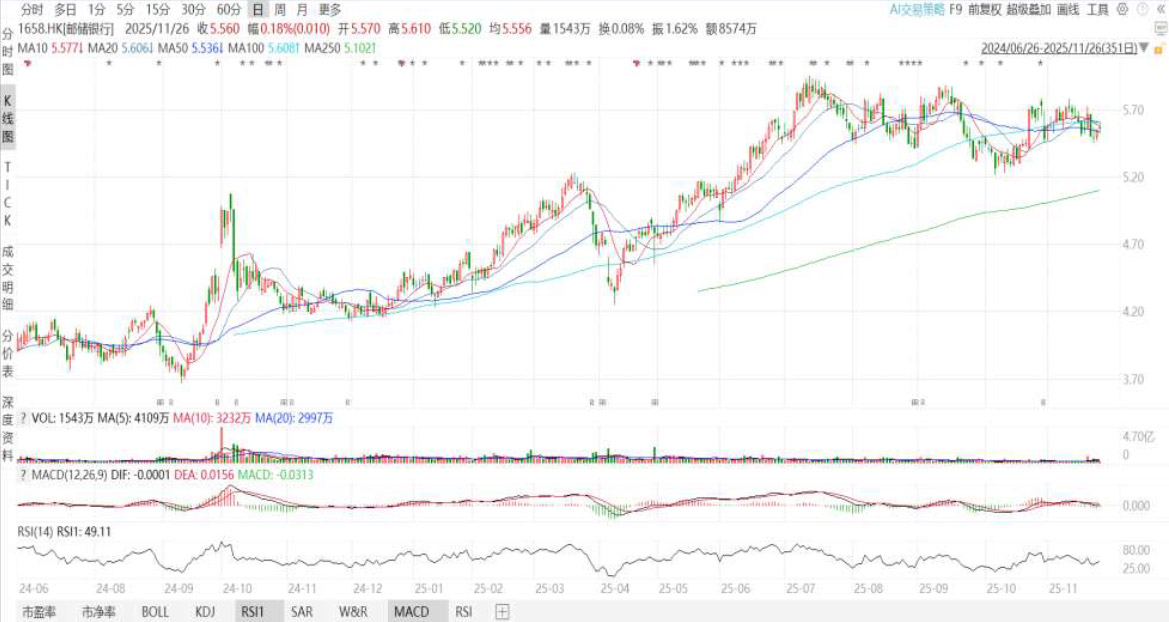The height and width of the screenshot is (622, 1169).
Task: Click the question mark next to MACD(12,26,9)
Action: [25, 474]
